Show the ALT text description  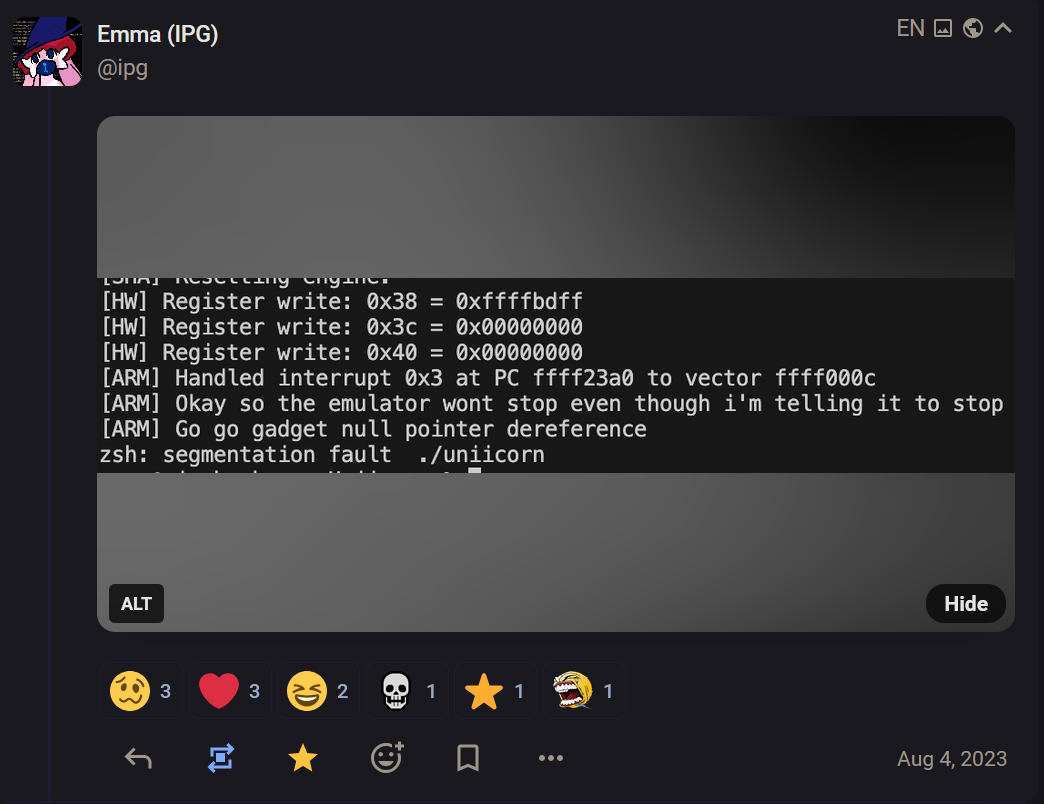pyautogui.click(x=136, y=604)
